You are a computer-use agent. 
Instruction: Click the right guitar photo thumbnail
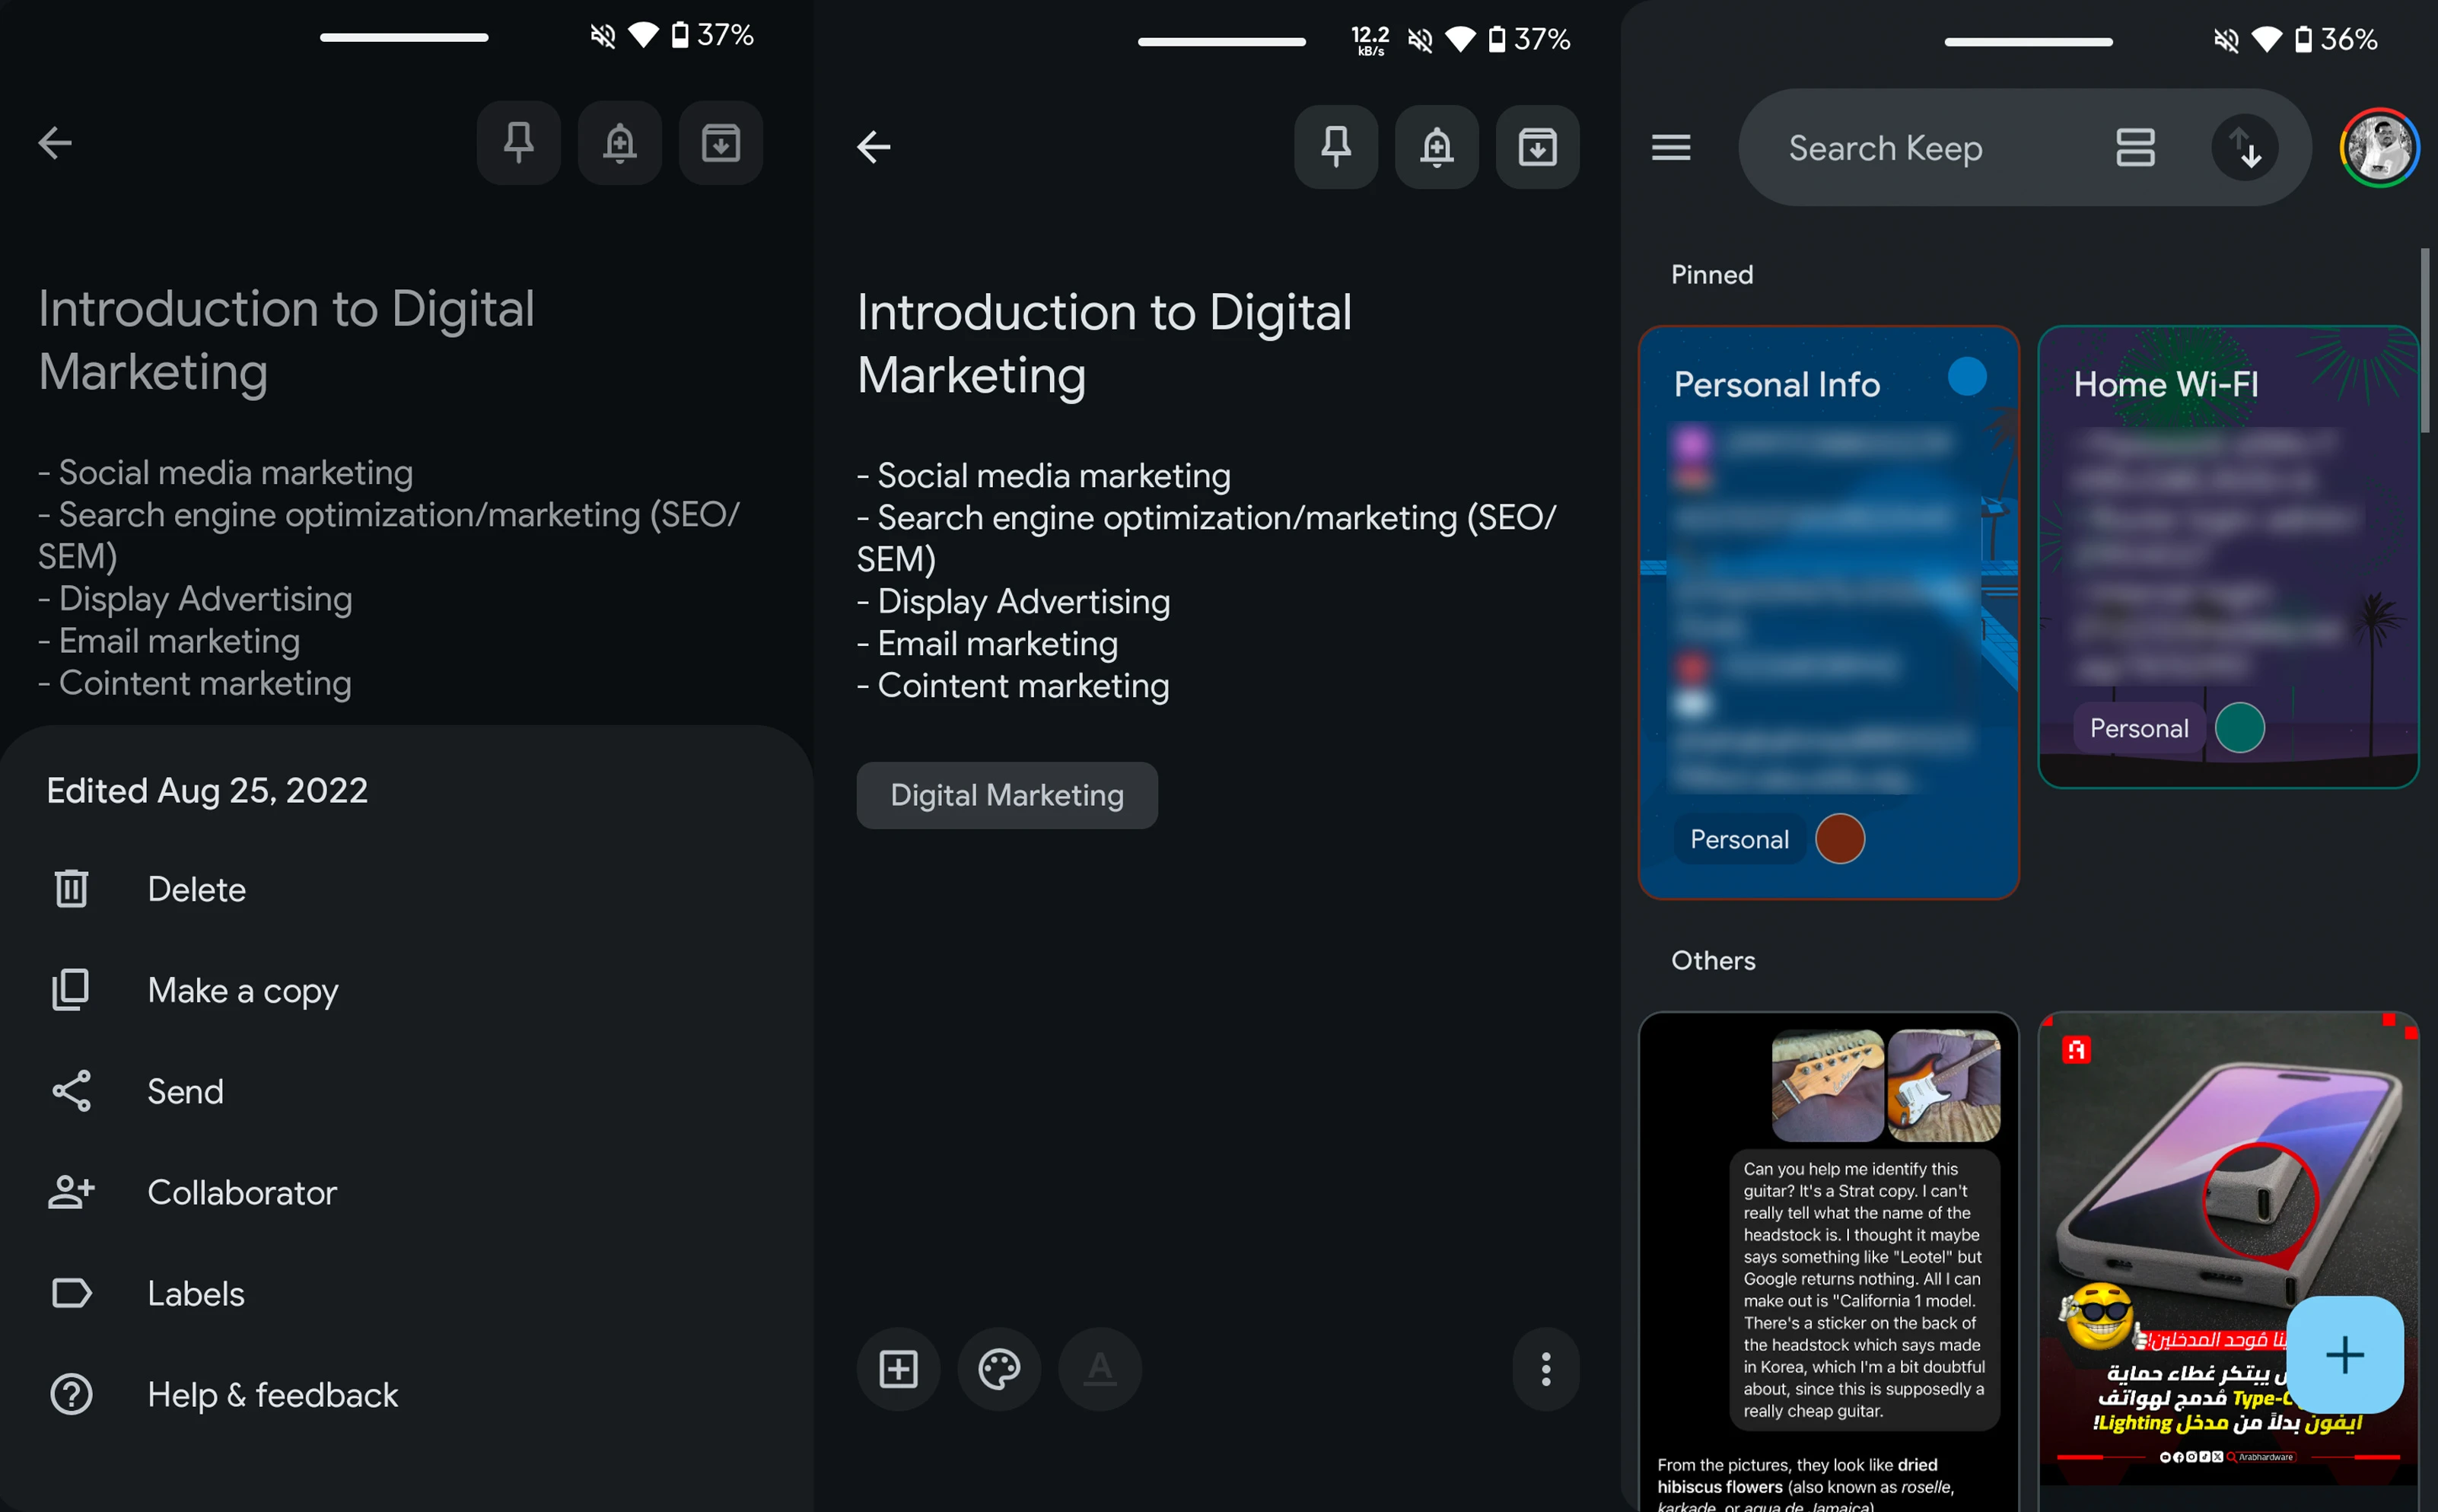pyautogui.click(x=1943, y=1086)
